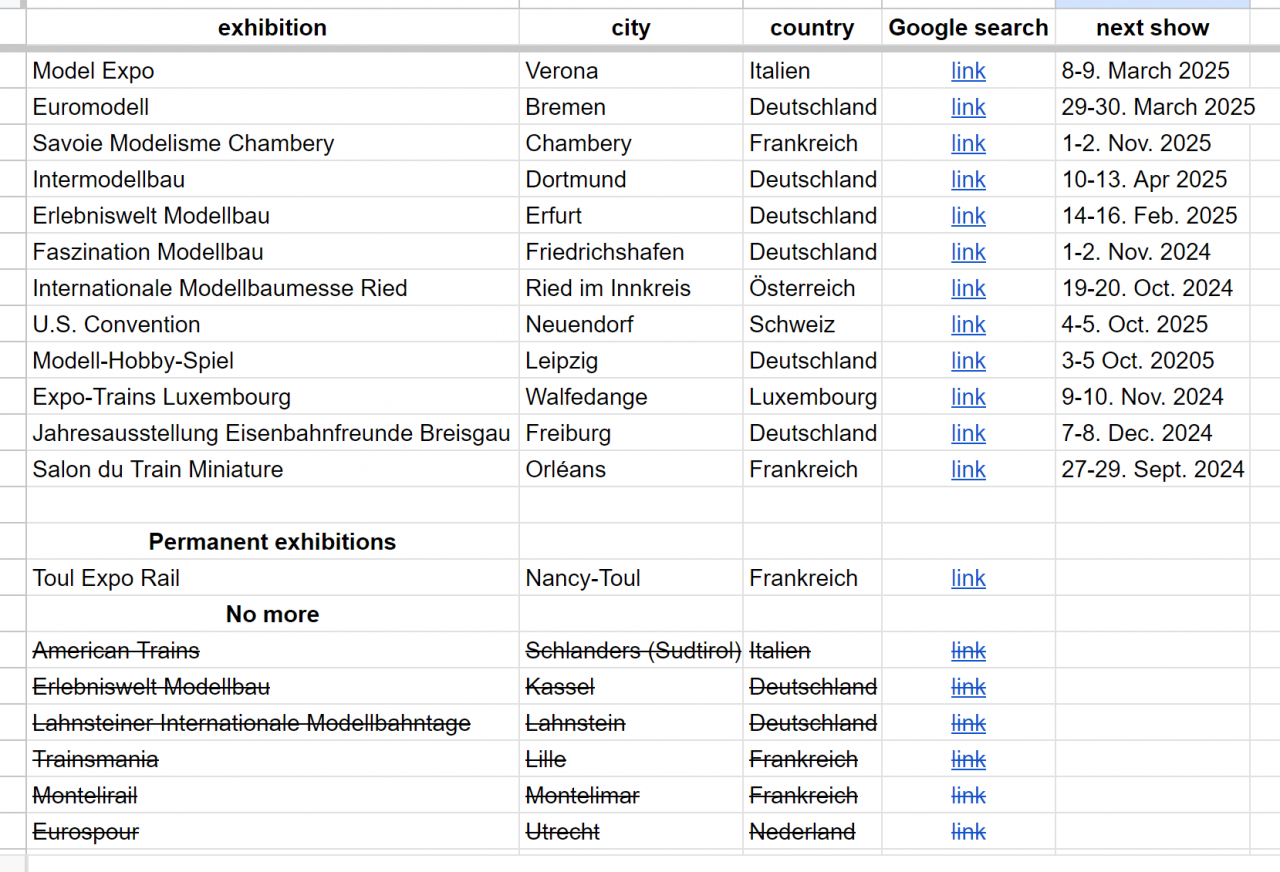Image resolution: width=1280 pixels, height=872 pixels.
Task: Select the 'next show' header cell
Action: [1152, 28]
